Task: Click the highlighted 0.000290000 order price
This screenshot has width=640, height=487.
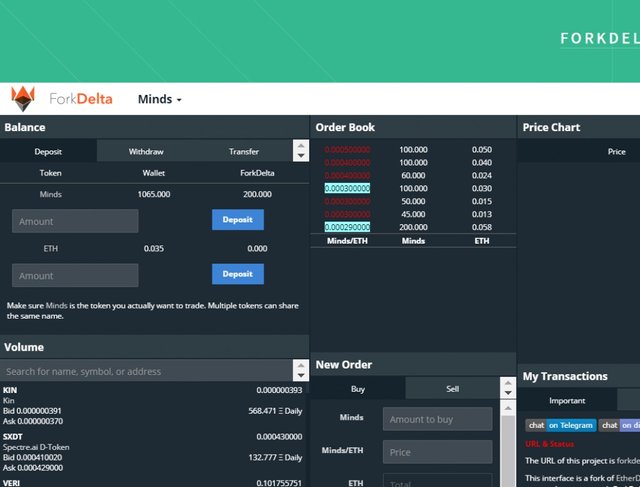Action: (347, 227)
